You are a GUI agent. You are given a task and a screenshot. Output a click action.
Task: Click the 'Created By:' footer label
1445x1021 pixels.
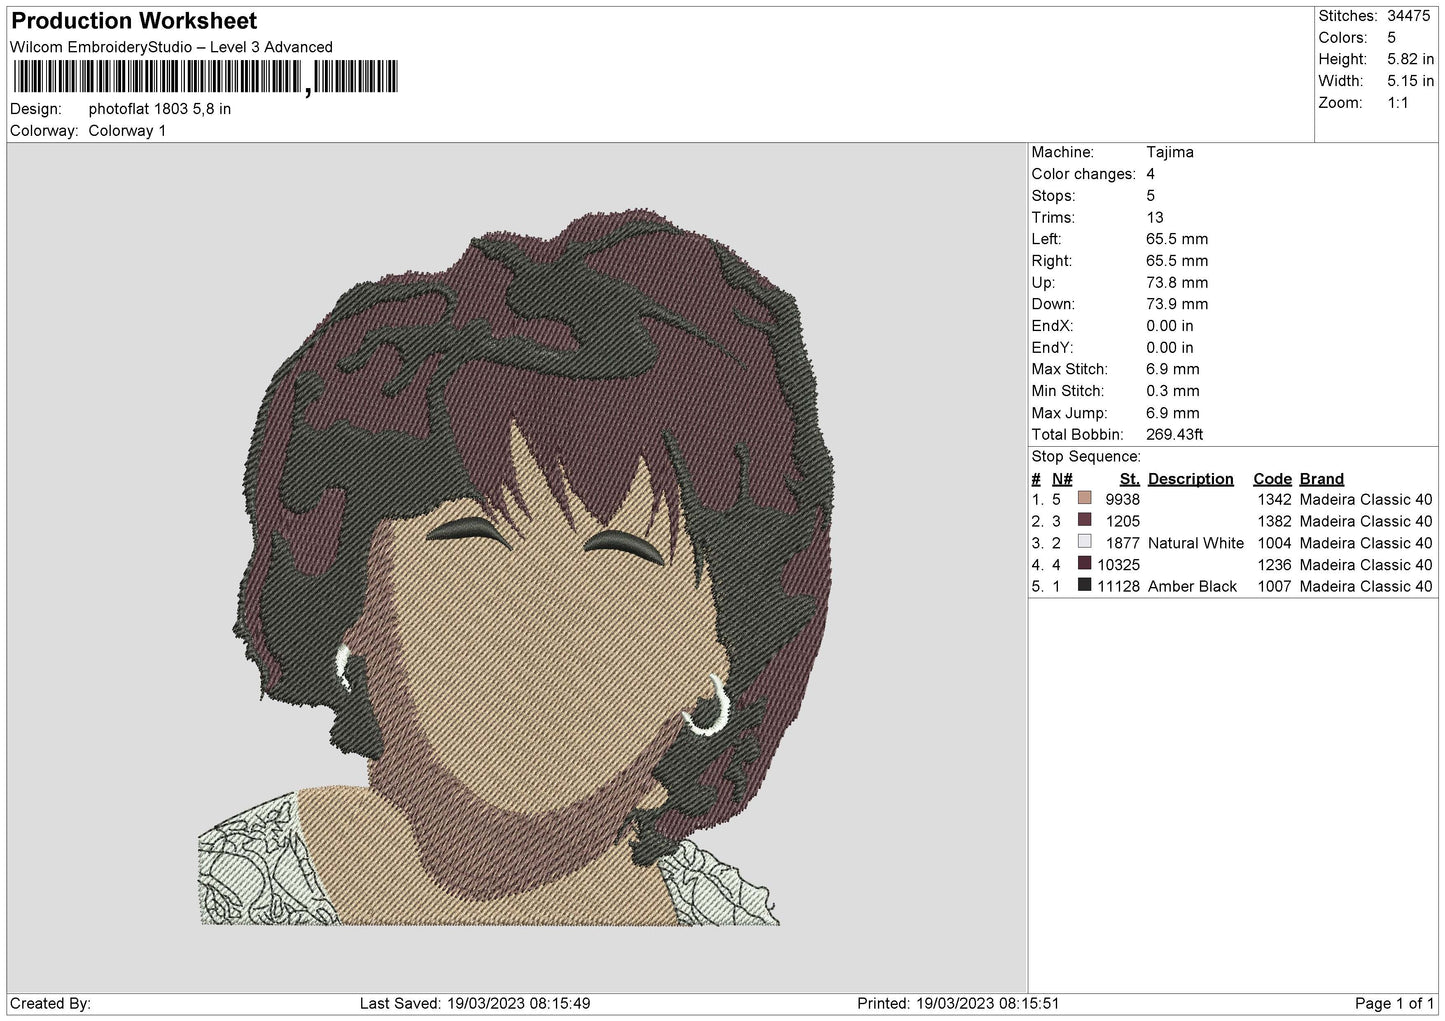50,1003
